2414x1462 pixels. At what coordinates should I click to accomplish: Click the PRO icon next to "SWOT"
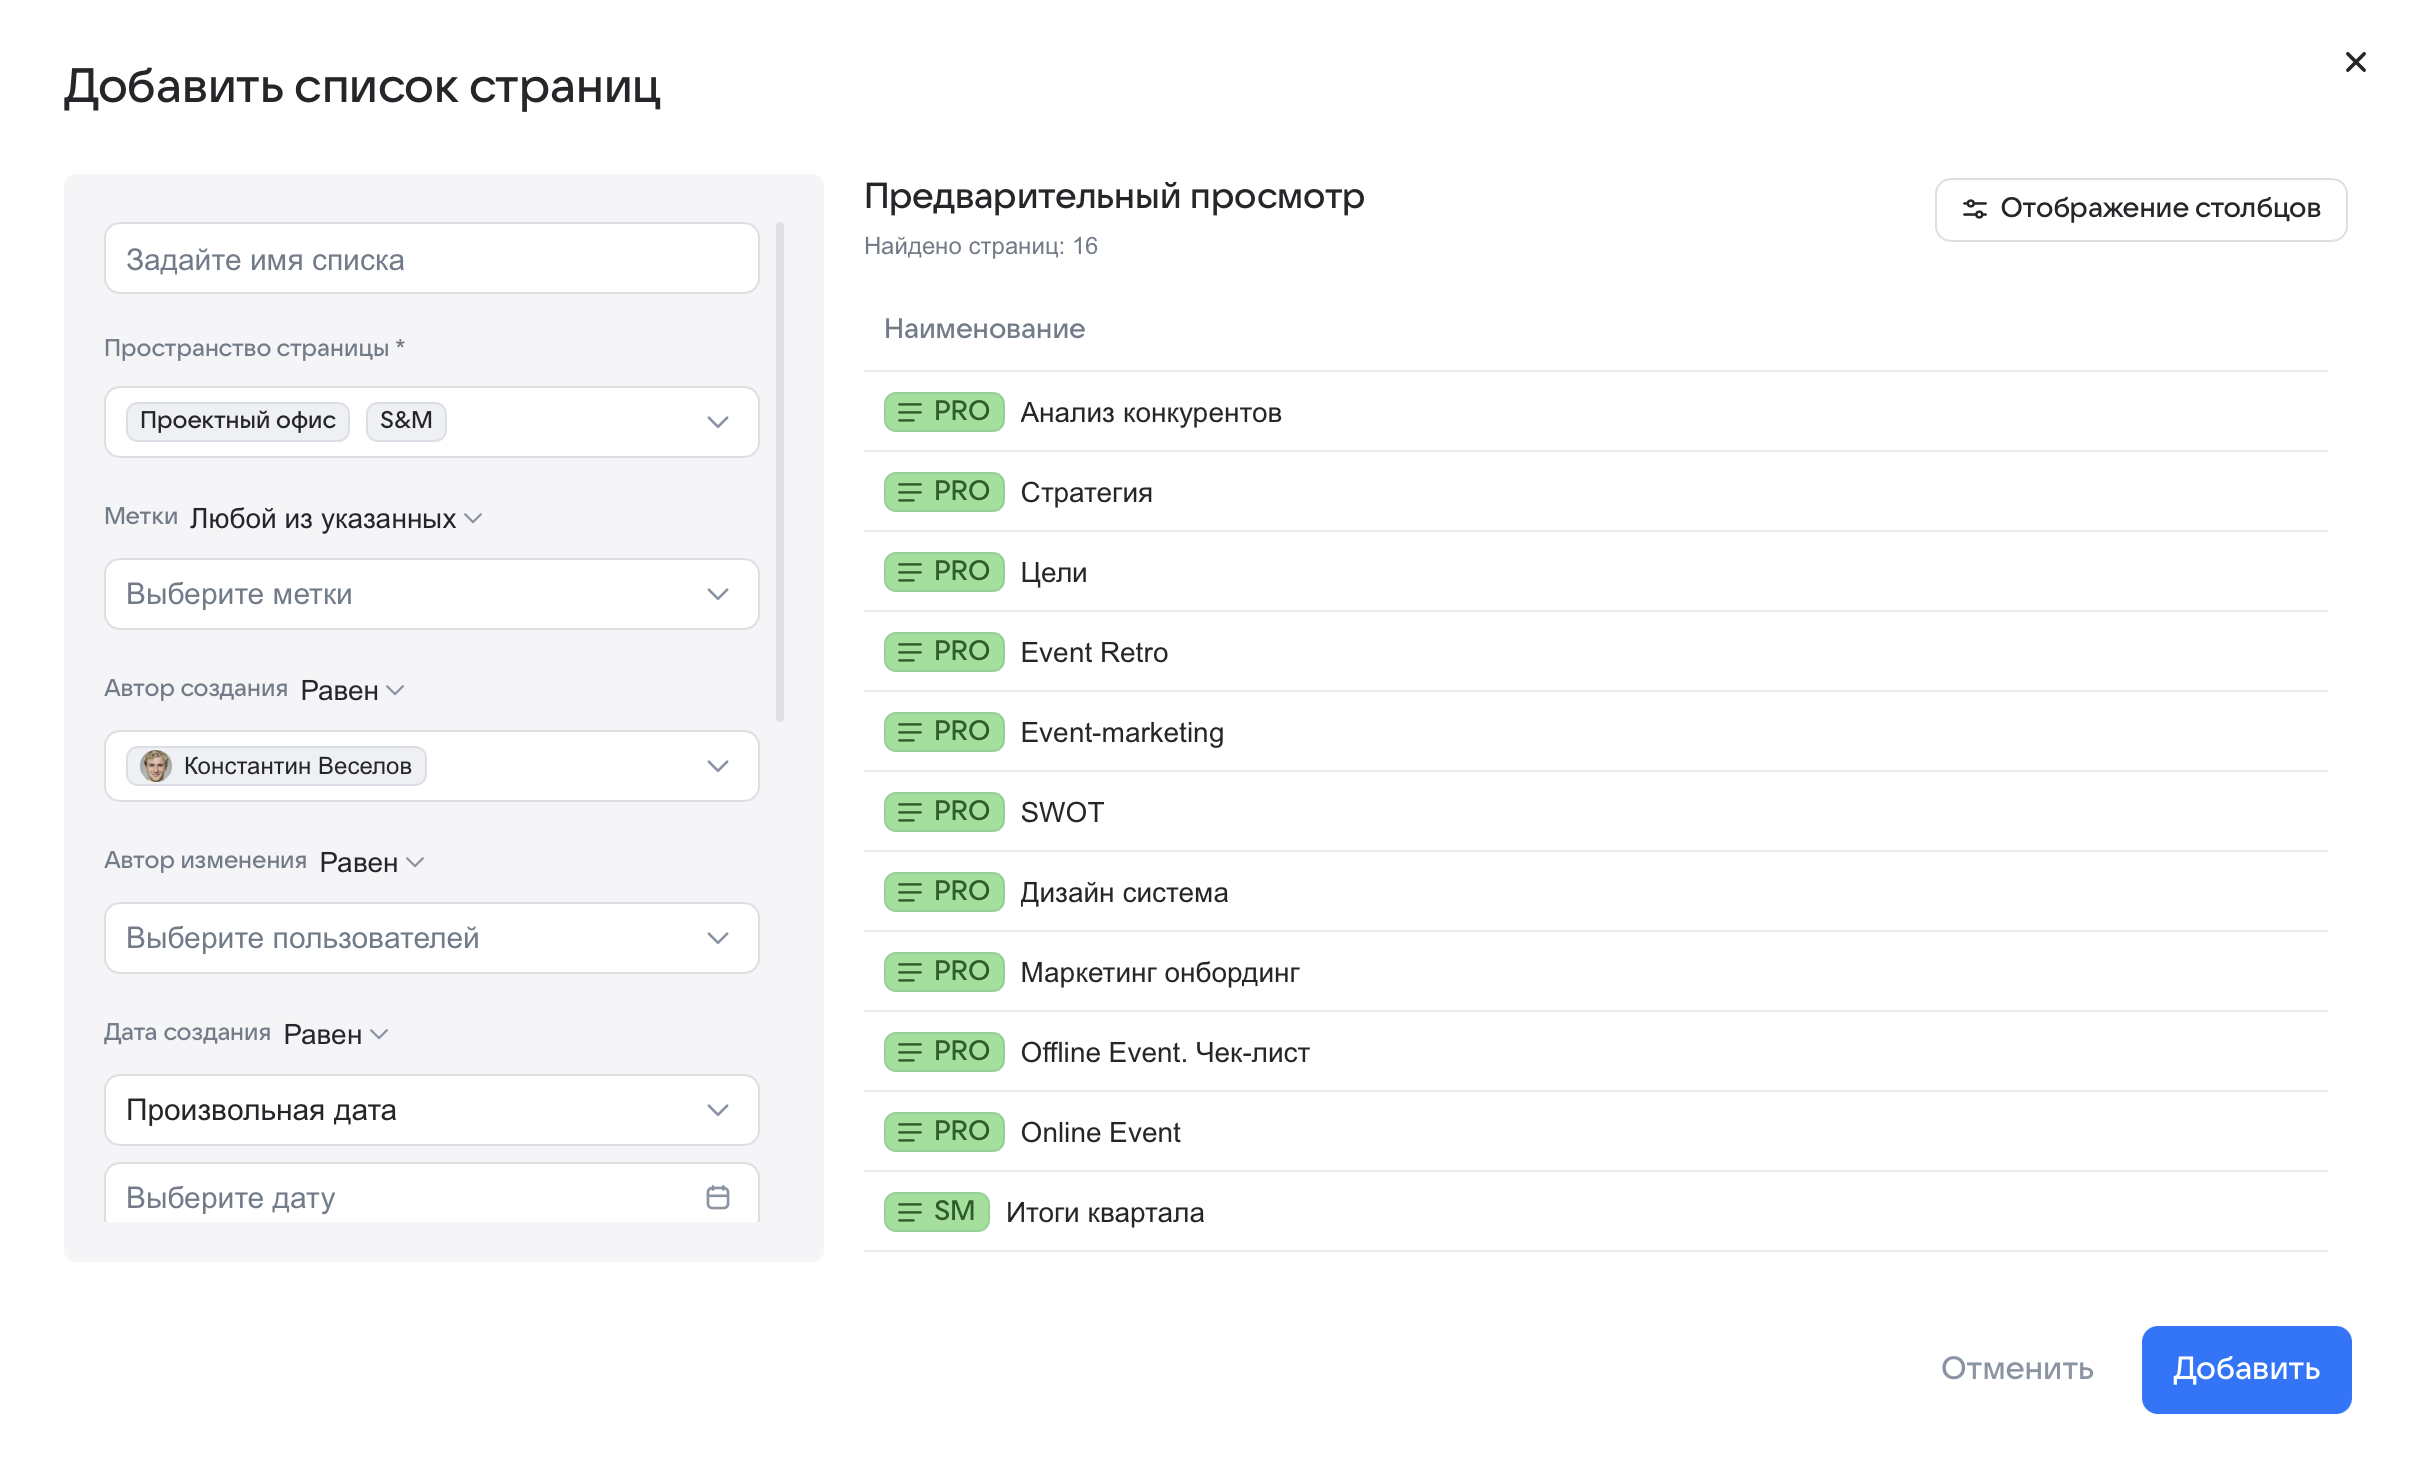[x=943, y=811]
